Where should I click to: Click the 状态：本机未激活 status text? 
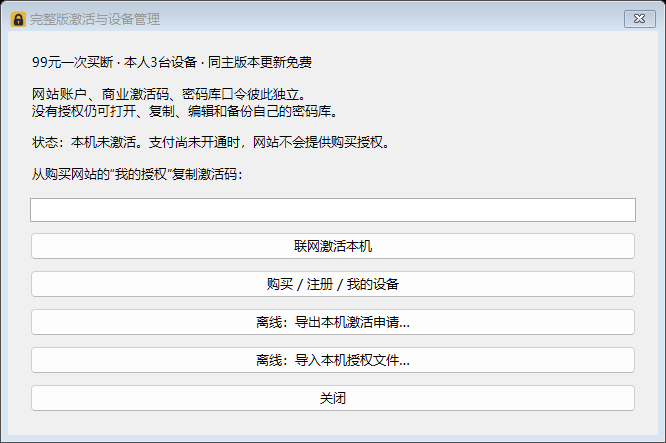[x=211, y=142]
